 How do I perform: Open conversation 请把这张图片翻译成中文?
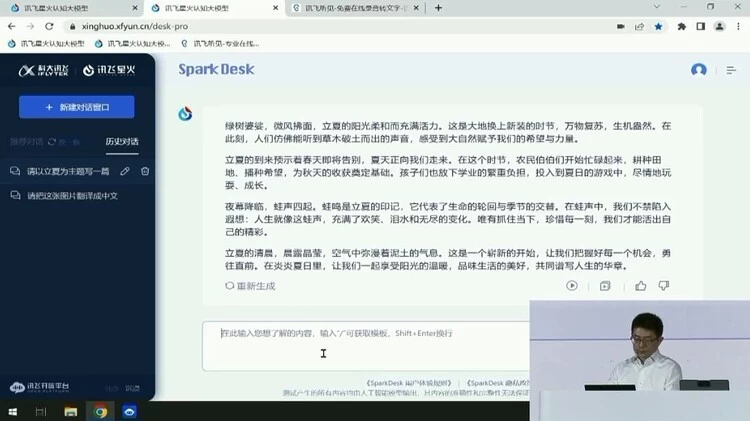coord(72,196)
